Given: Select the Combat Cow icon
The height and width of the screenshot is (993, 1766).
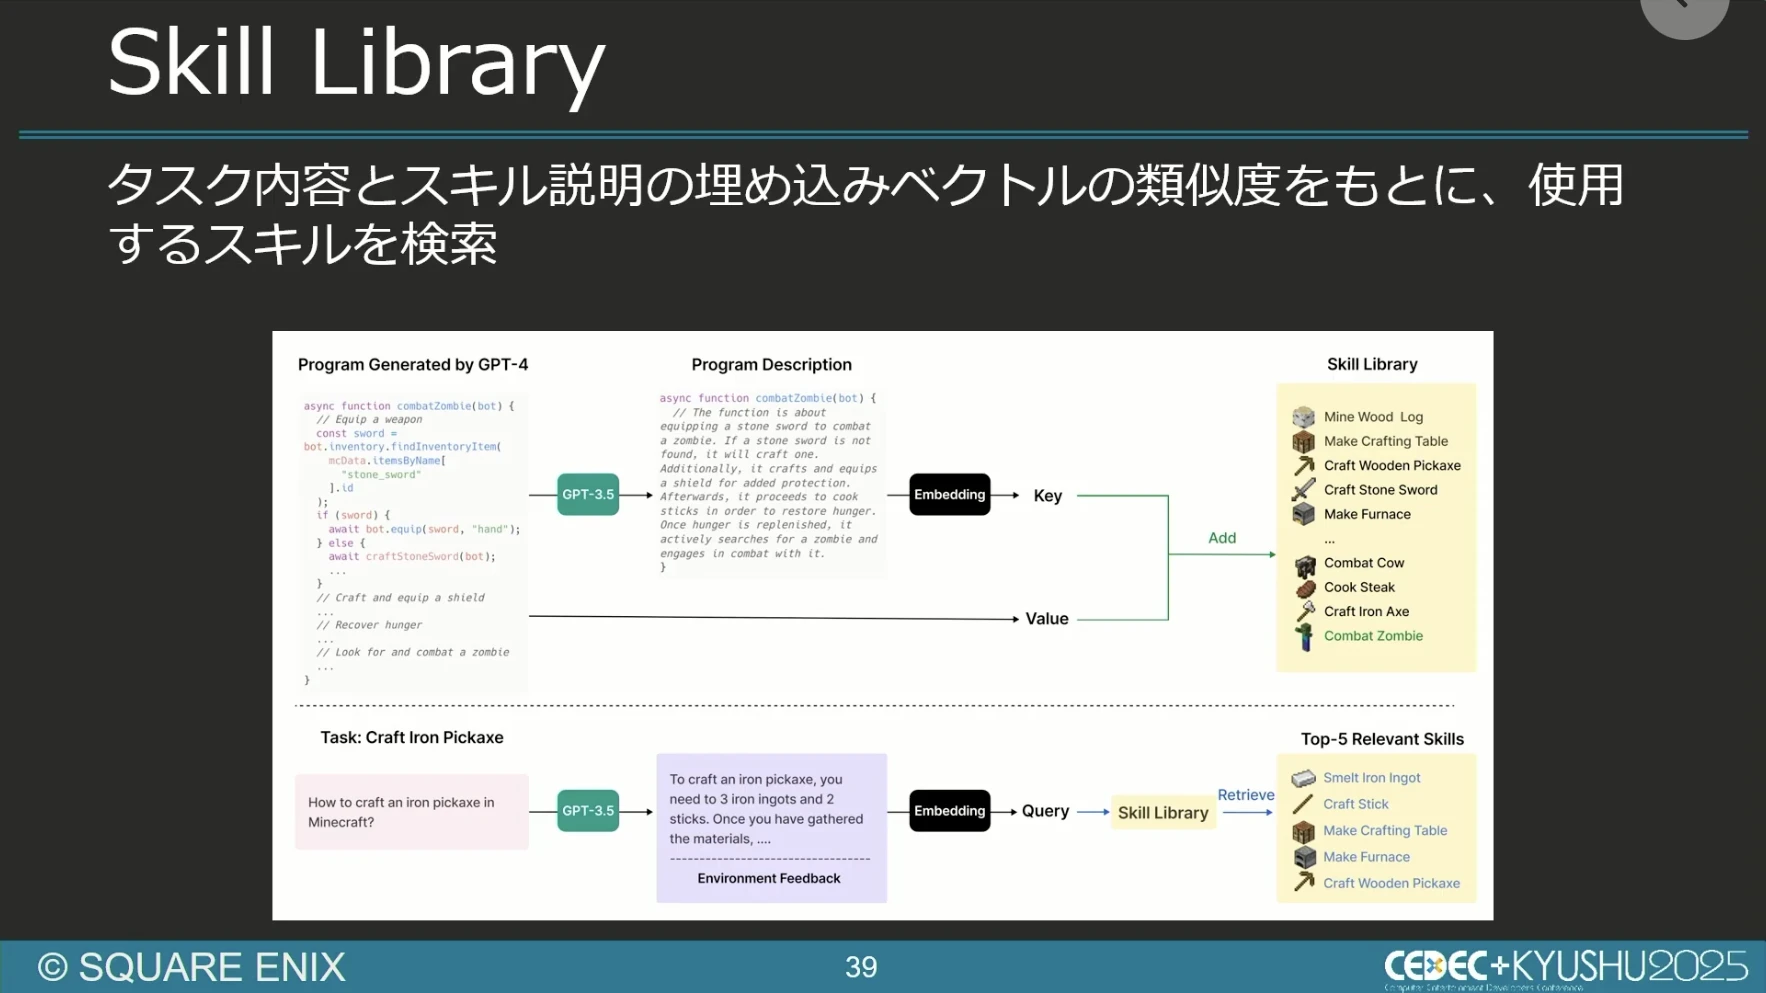Looking at the screenshot, I should (1304, 564).
